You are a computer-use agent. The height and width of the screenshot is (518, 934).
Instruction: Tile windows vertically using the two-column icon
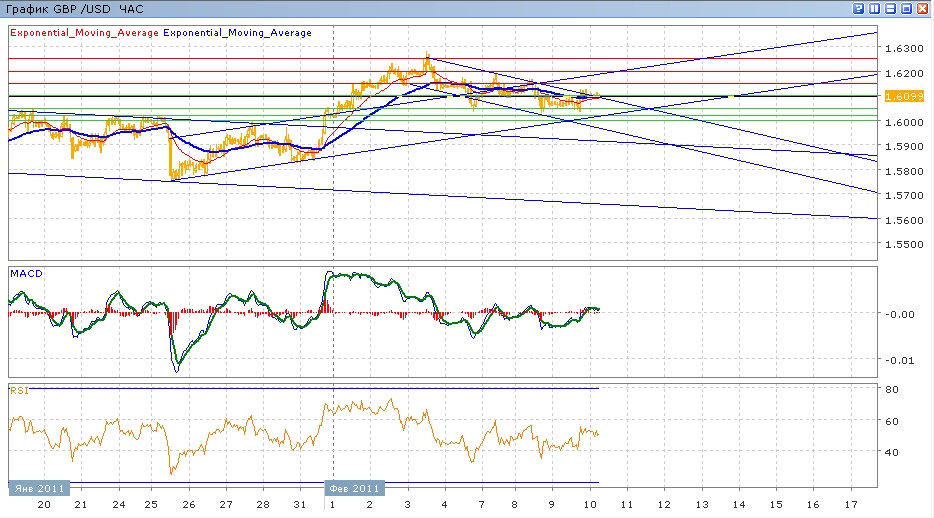[875, 8]
